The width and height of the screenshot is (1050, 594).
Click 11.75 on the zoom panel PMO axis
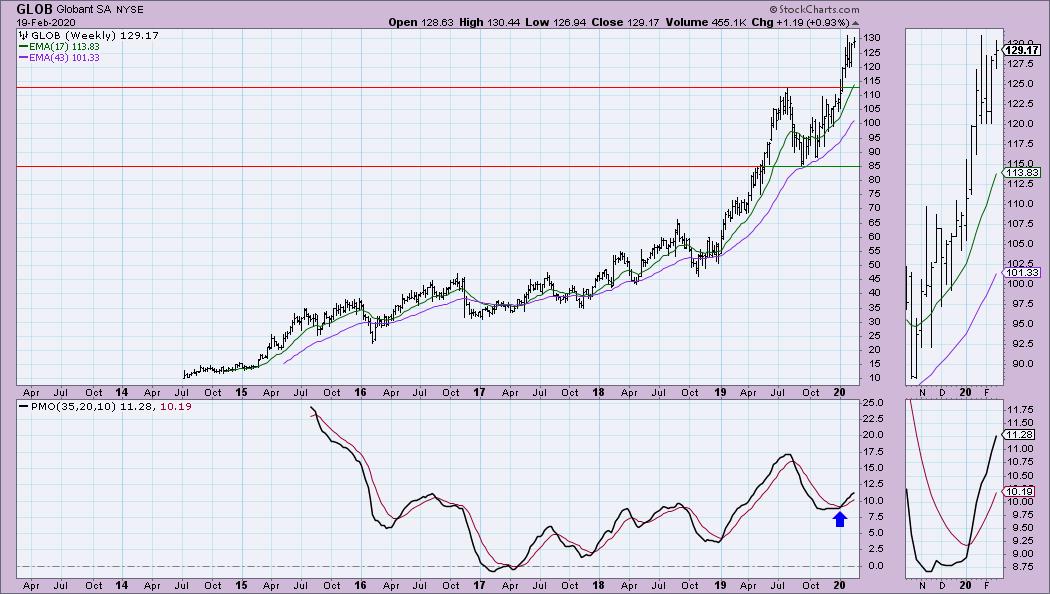pos(1021,410)
